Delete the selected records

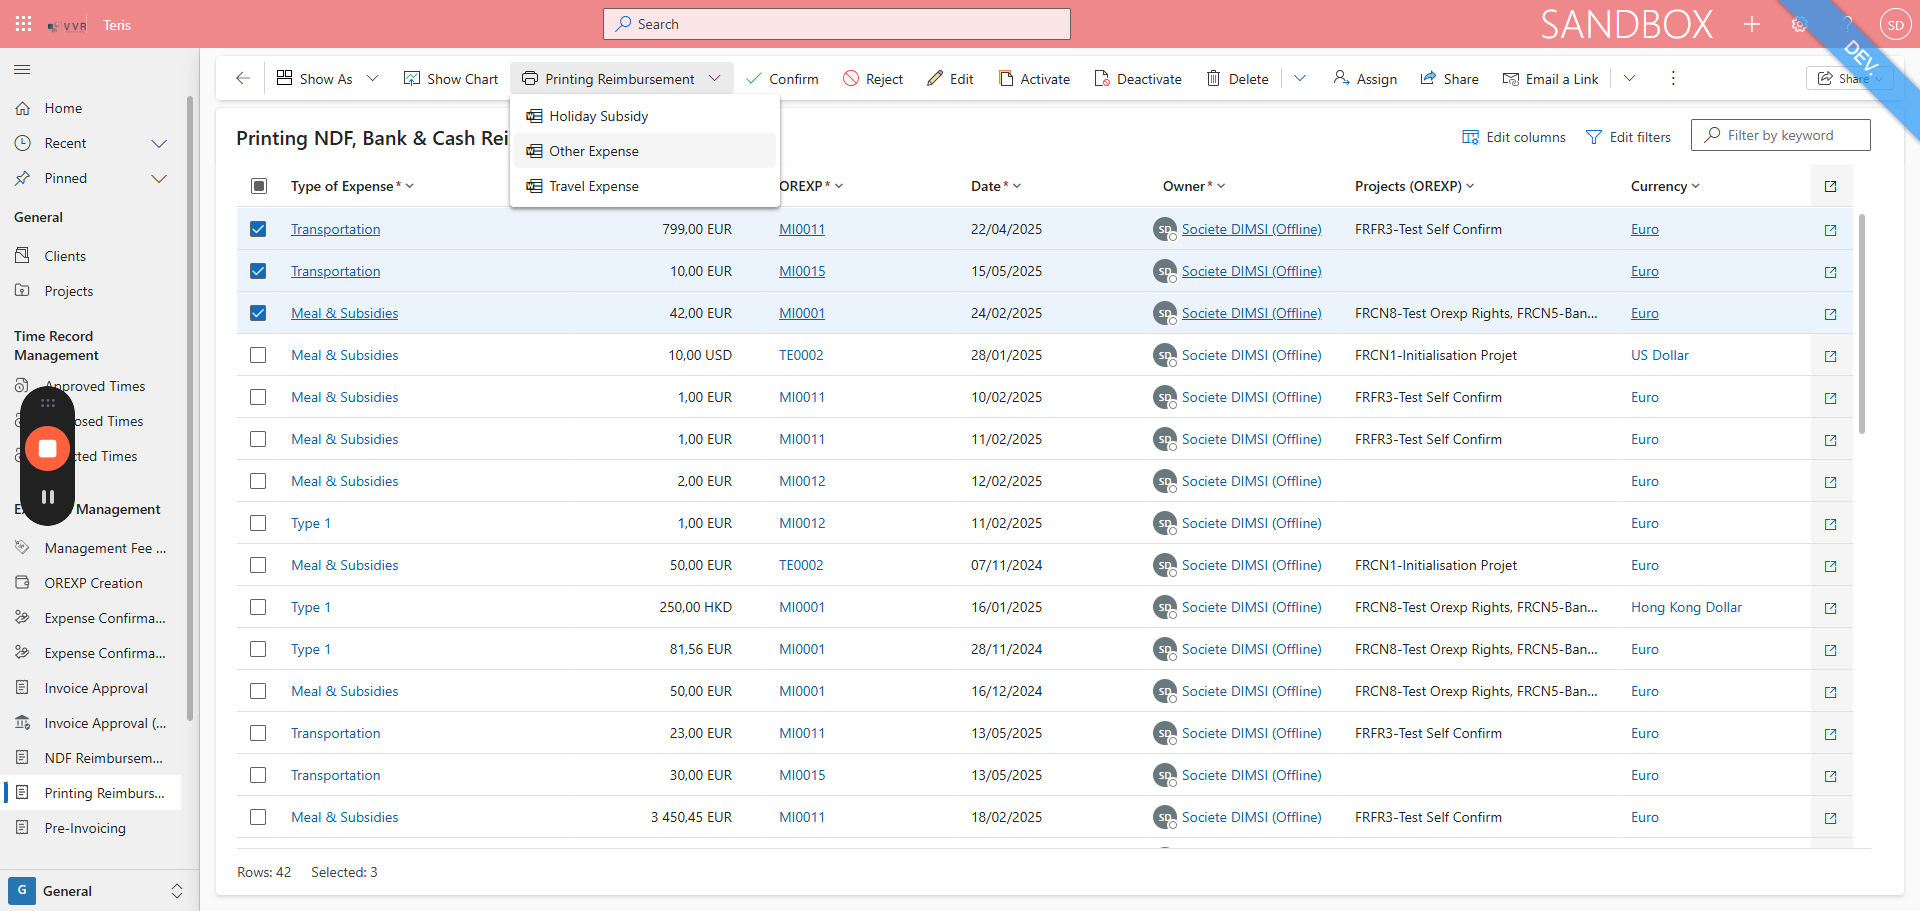pyautogui.click(x=1237, y=79)
